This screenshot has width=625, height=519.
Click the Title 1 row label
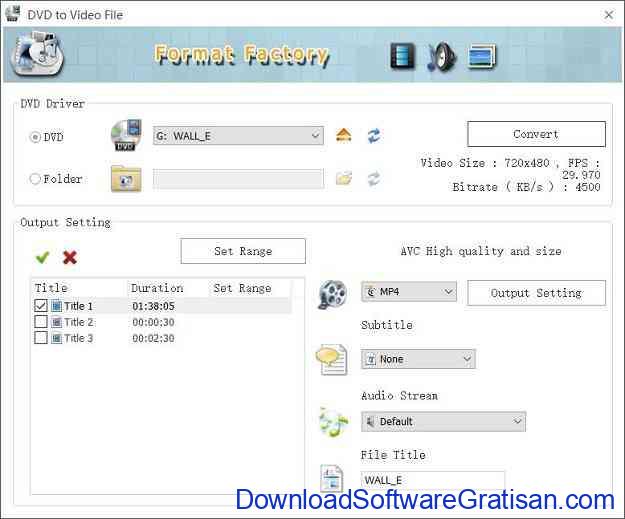pos(78,306)
